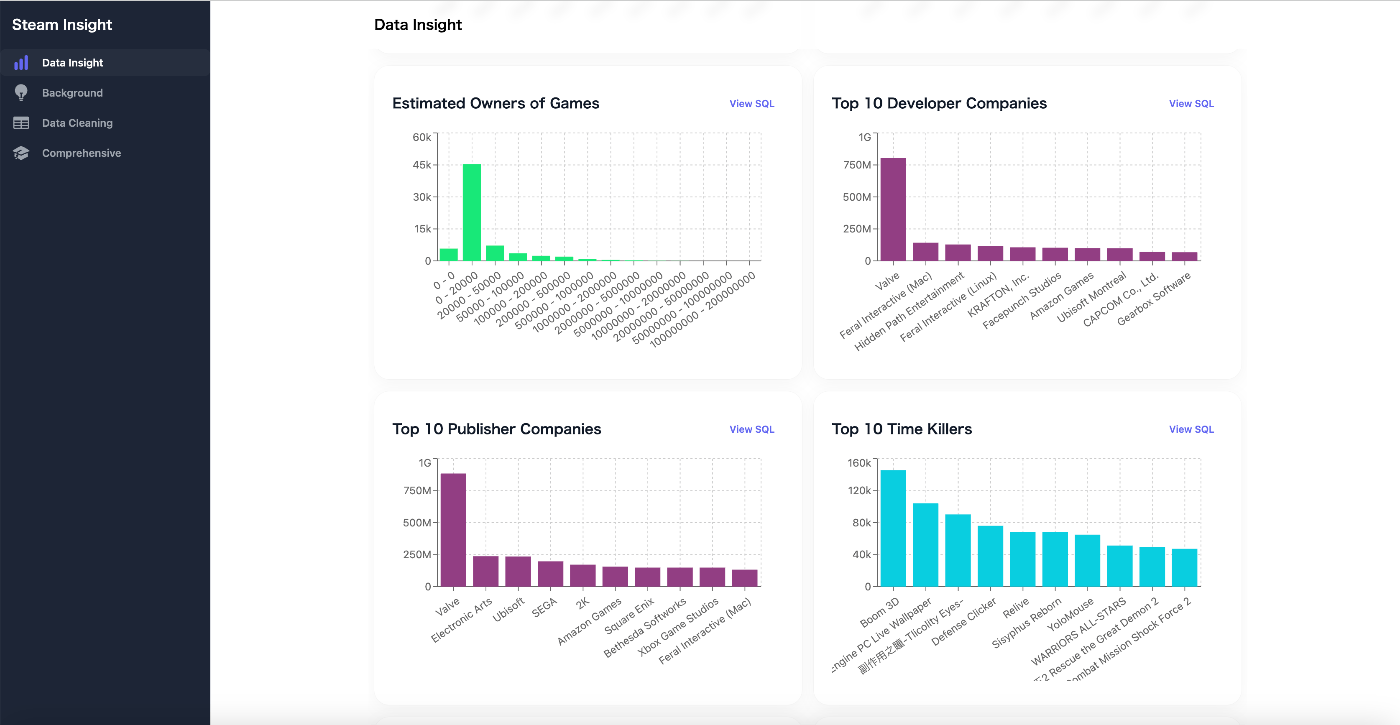
Task: Click the Facepunch Studios axis label
Action: coord(1023,299)
